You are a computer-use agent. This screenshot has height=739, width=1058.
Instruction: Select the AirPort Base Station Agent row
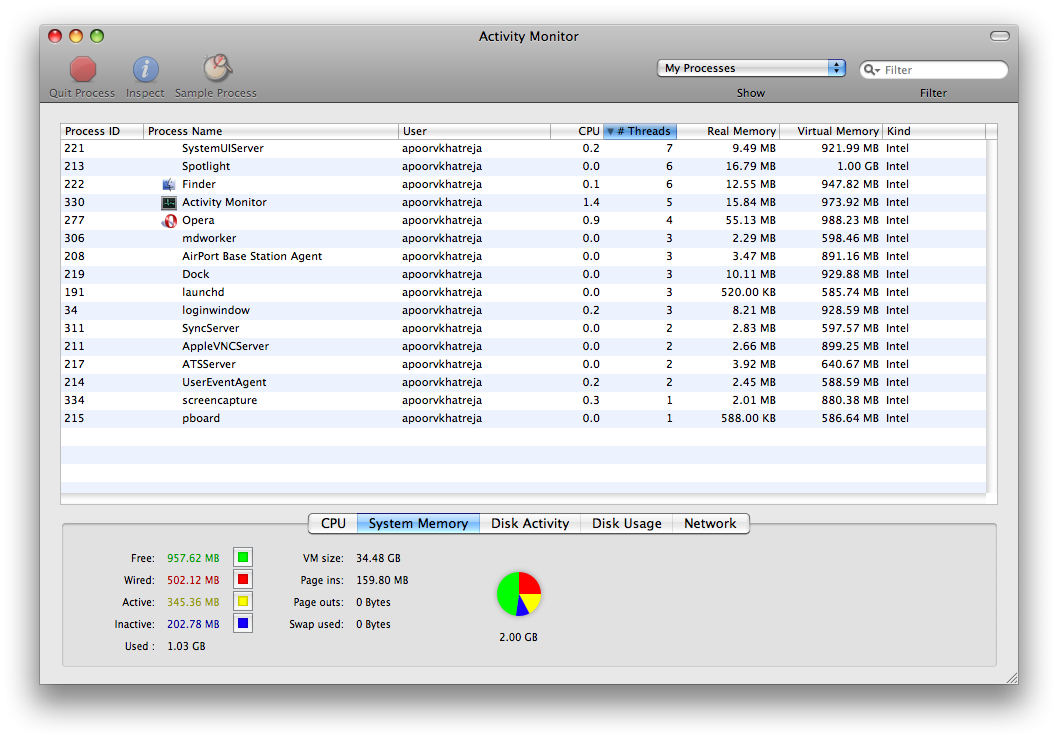point(523,256)
